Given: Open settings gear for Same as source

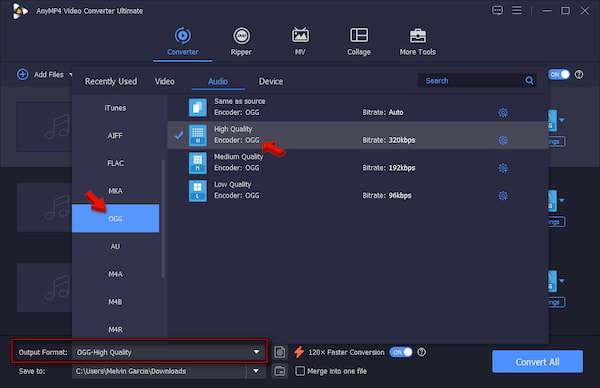Looking at the screenshot, I should coord(503,112).
